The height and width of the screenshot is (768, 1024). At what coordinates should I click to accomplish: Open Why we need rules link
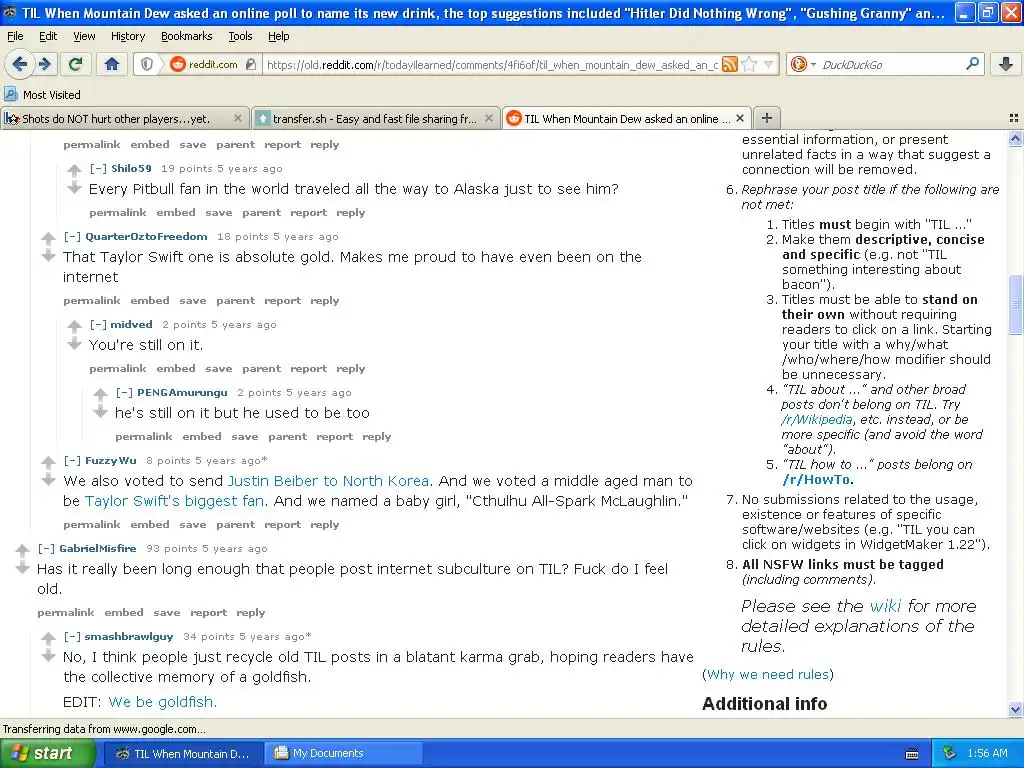point(768,674)
